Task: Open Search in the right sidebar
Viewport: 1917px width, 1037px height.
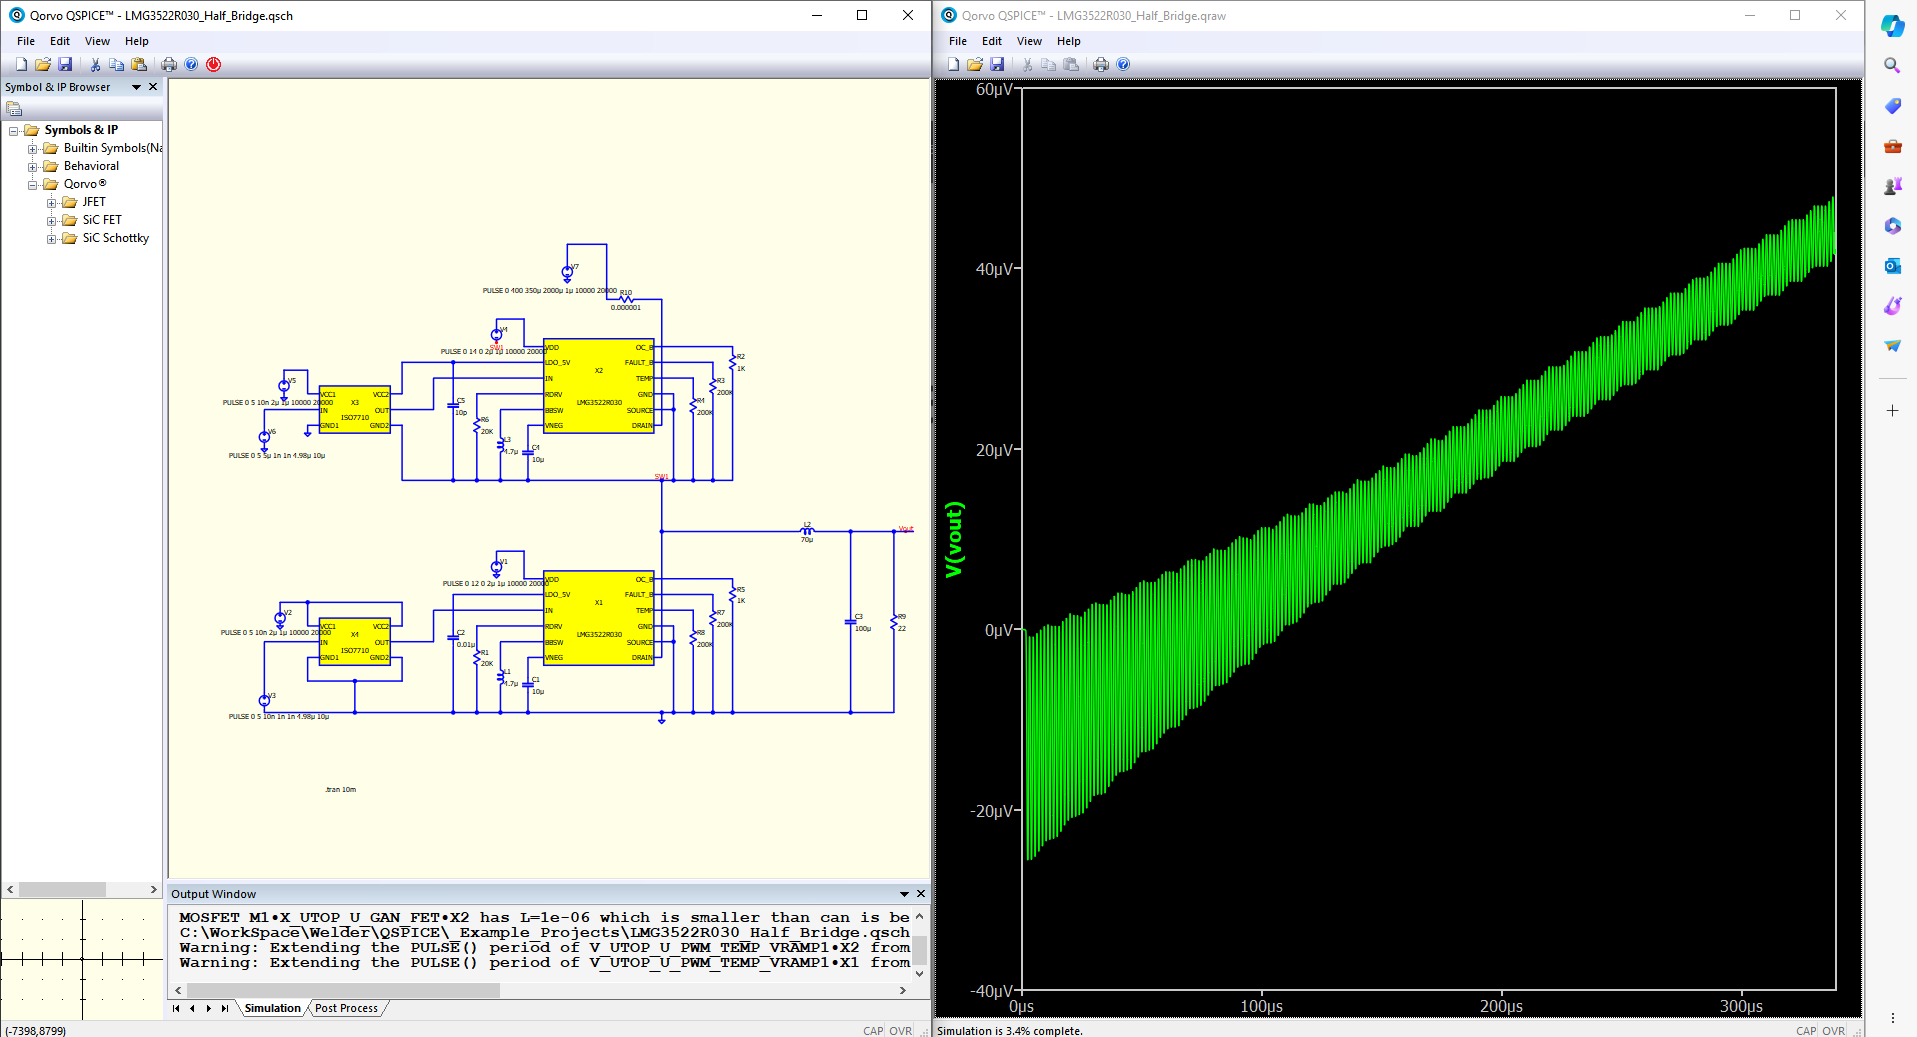Action: pos(1892,65)
